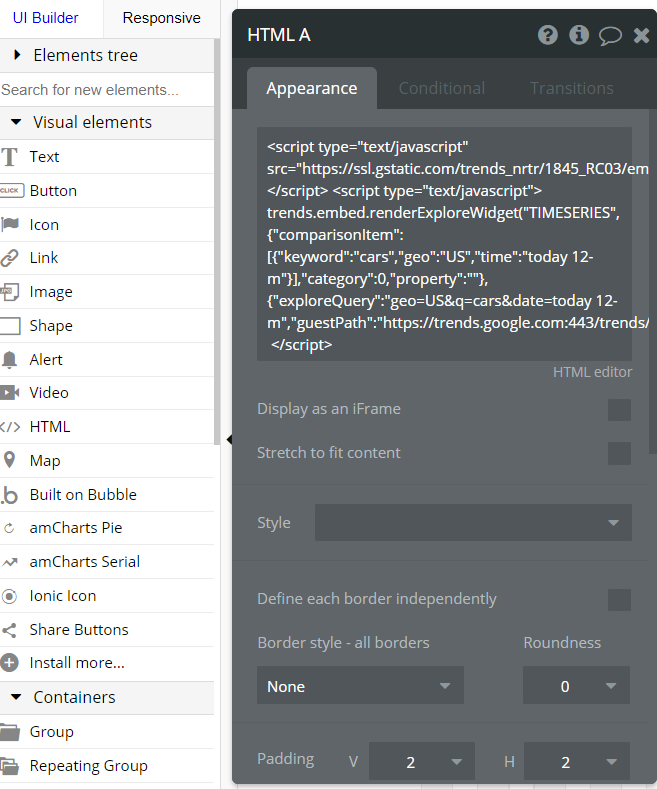Select the Icon element flag icon

(10, 224)
